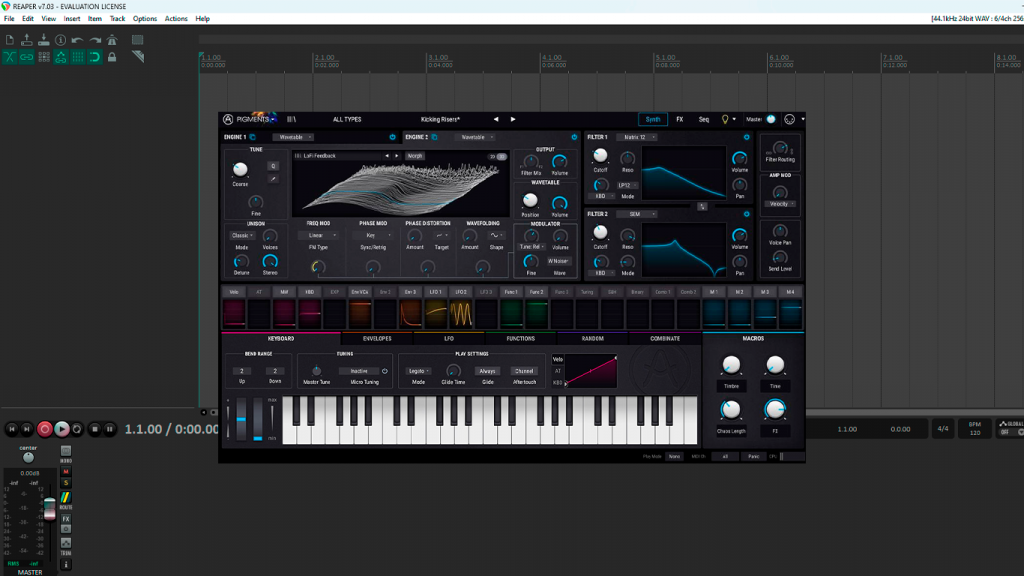Screen dimensions: 1024x576
Task: Click the play button in the transport
Action: [61, 429]
